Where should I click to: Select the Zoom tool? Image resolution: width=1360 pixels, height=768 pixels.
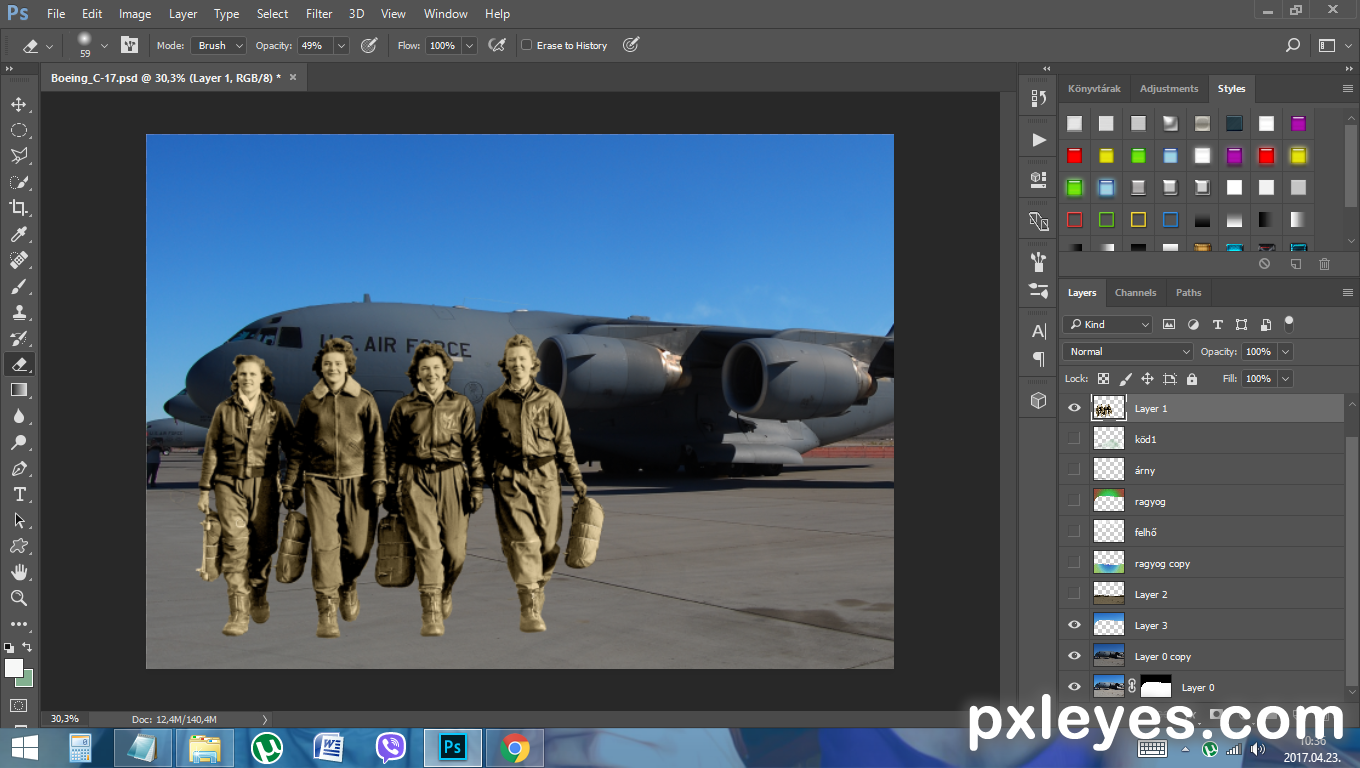[x=18, y=598]
